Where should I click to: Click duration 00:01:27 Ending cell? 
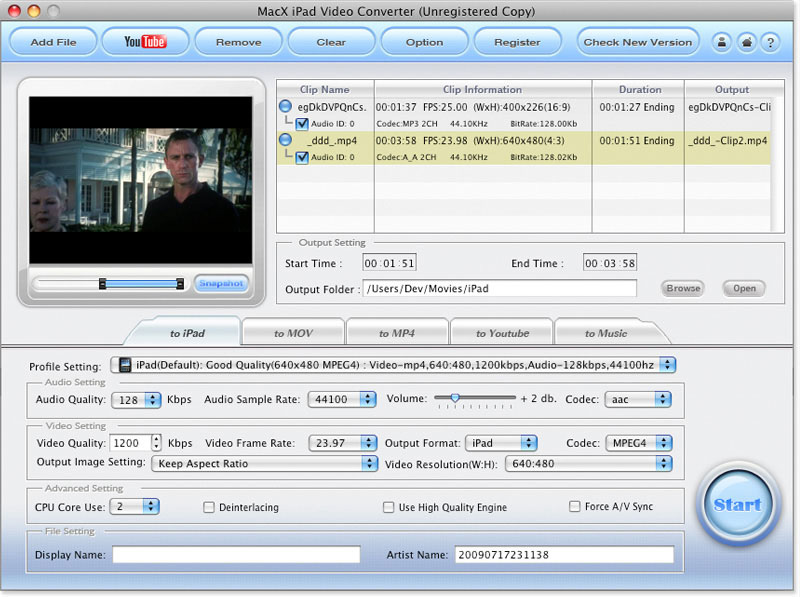point(637,107)
